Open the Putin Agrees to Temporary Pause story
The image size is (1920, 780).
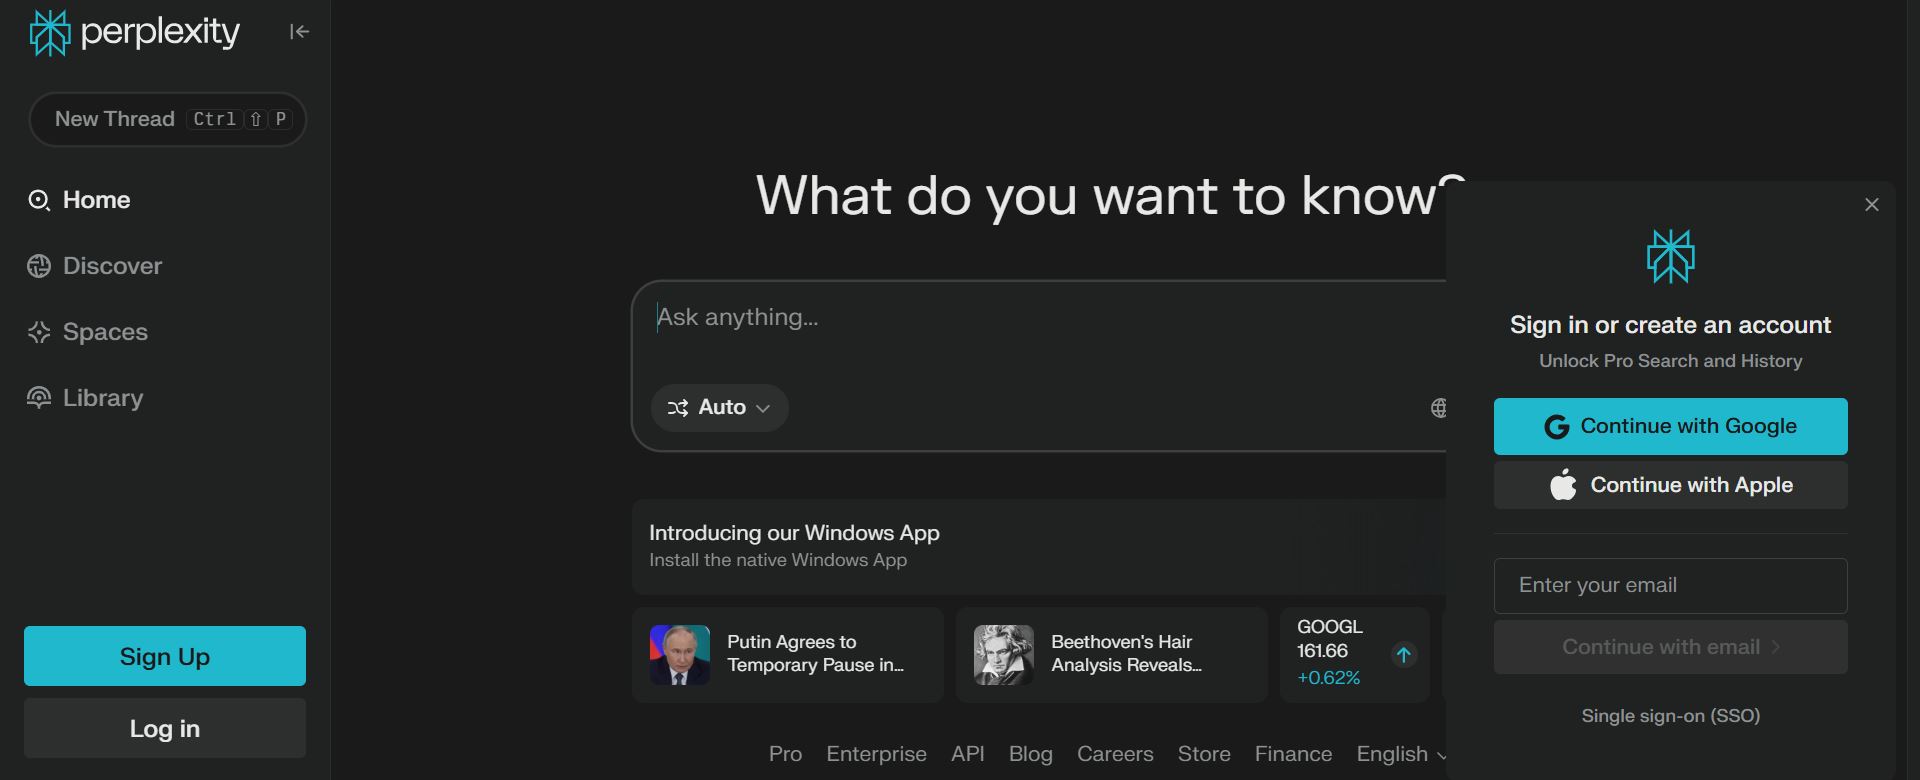point(788,655)
